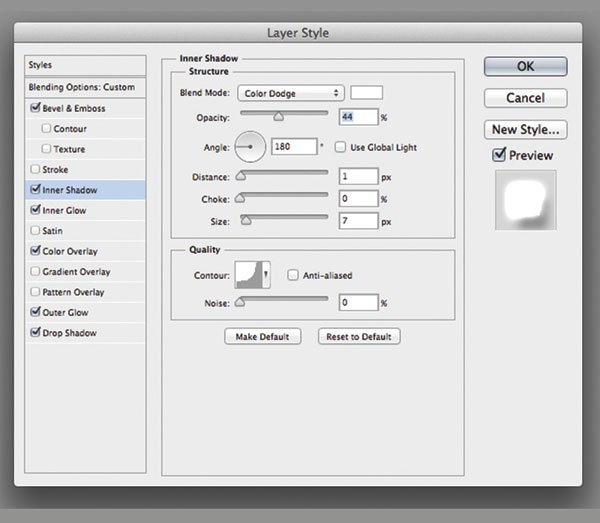This screenshot has height=523, width=600.
Task: Click the shadow color swatch
Action: 366,93
